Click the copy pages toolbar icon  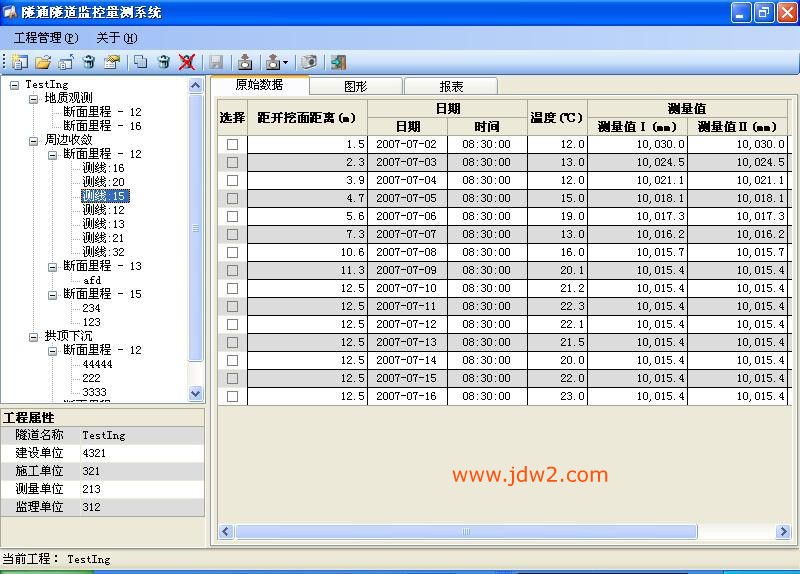pos(141,62)
